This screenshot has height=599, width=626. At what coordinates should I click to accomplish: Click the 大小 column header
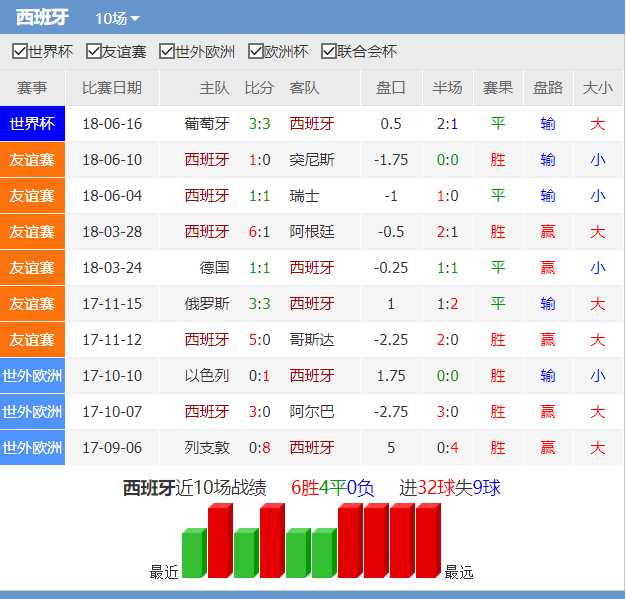tap(597, 88)
